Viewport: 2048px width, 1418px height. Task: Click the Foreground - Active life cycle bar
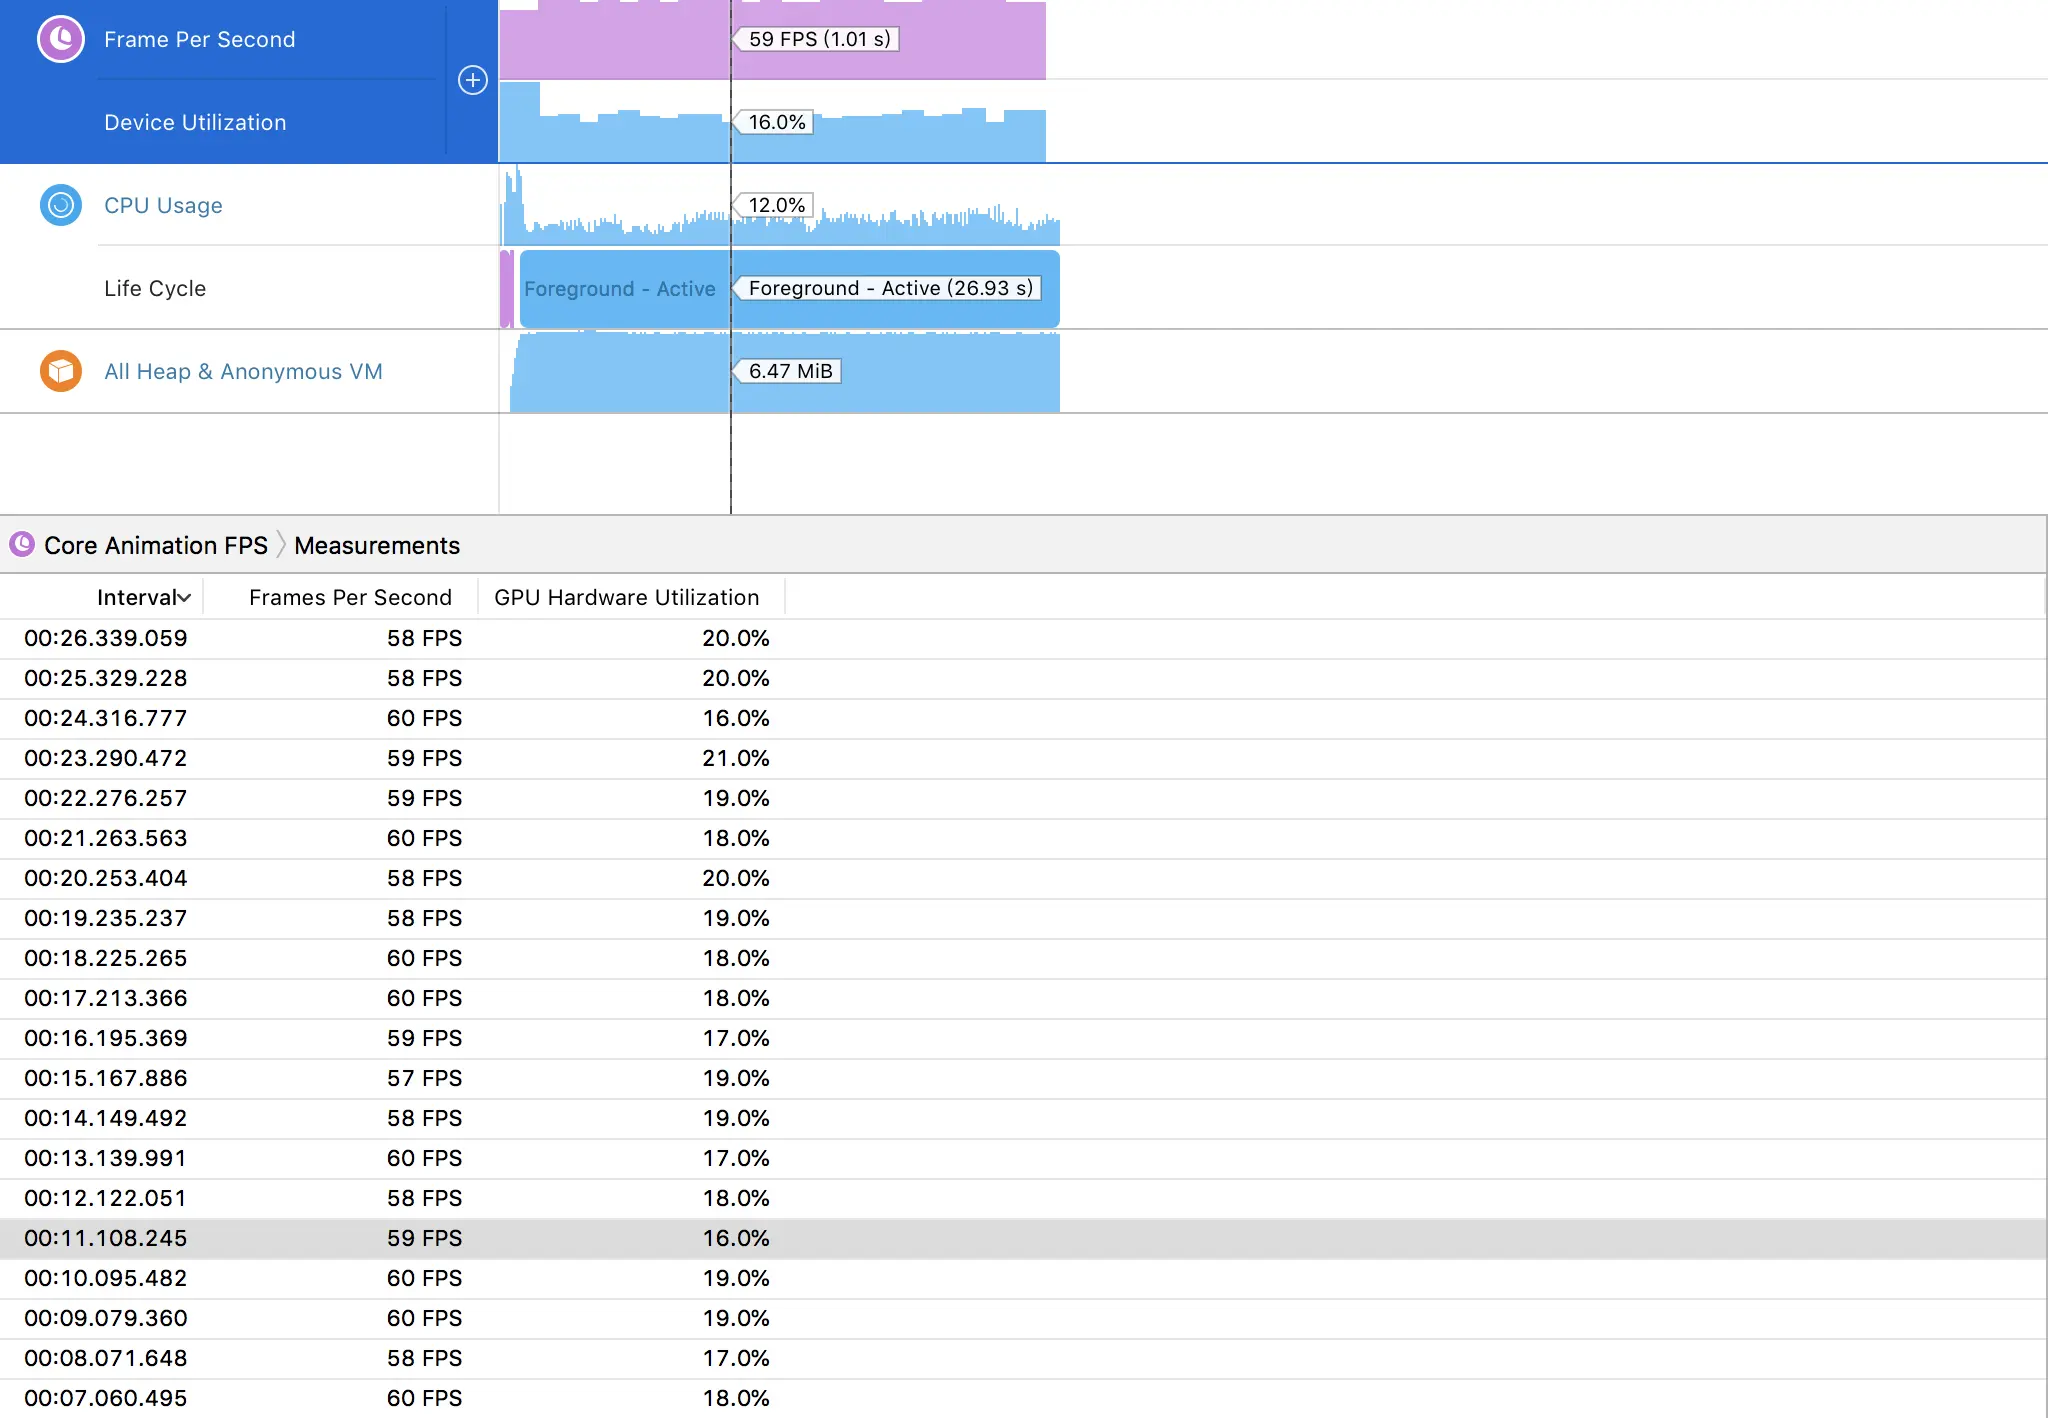click(x=620, y=289)
